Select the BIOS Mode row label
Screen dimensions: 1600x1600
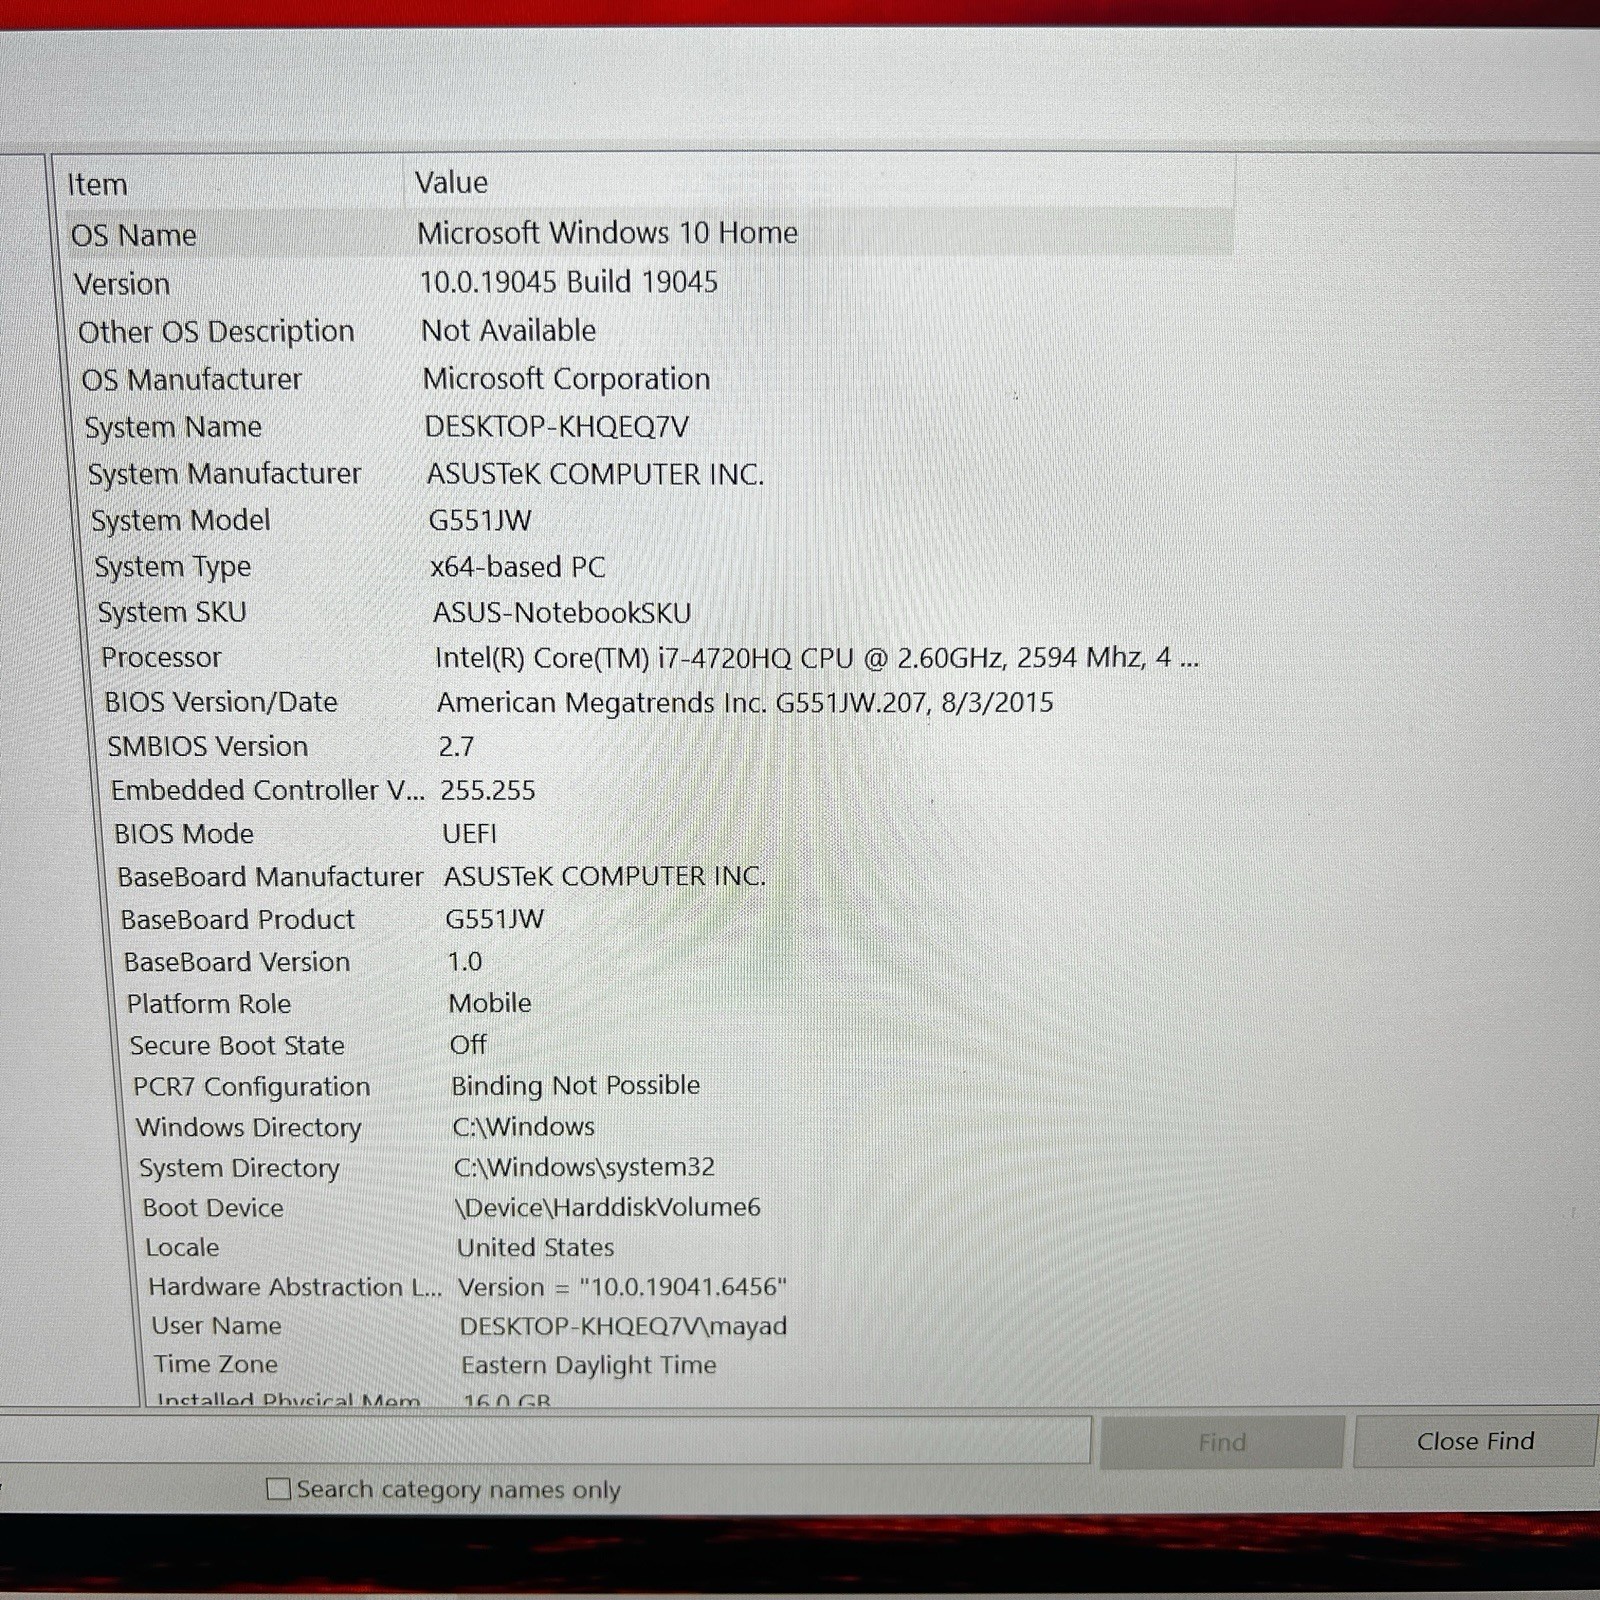(x=184, y=834)
